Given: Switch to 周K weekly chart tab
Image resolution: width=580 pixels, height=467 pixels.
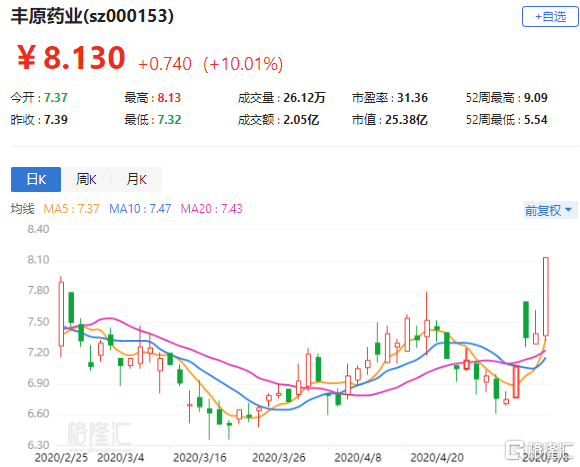Looking at the screenshot, I should coord(86,179).
